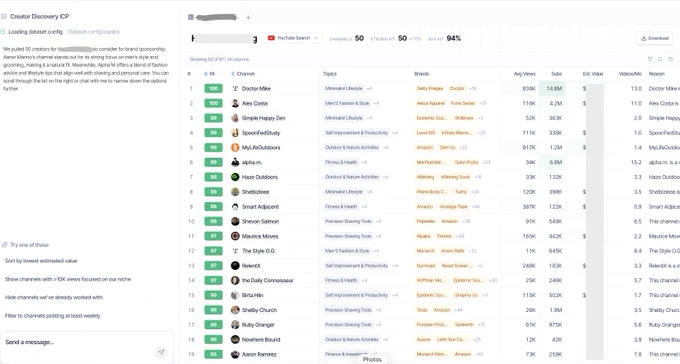Click the sparkle icon beside Try one of these
This screenshot has height=364, width=680.
click(x=5, y=245)
